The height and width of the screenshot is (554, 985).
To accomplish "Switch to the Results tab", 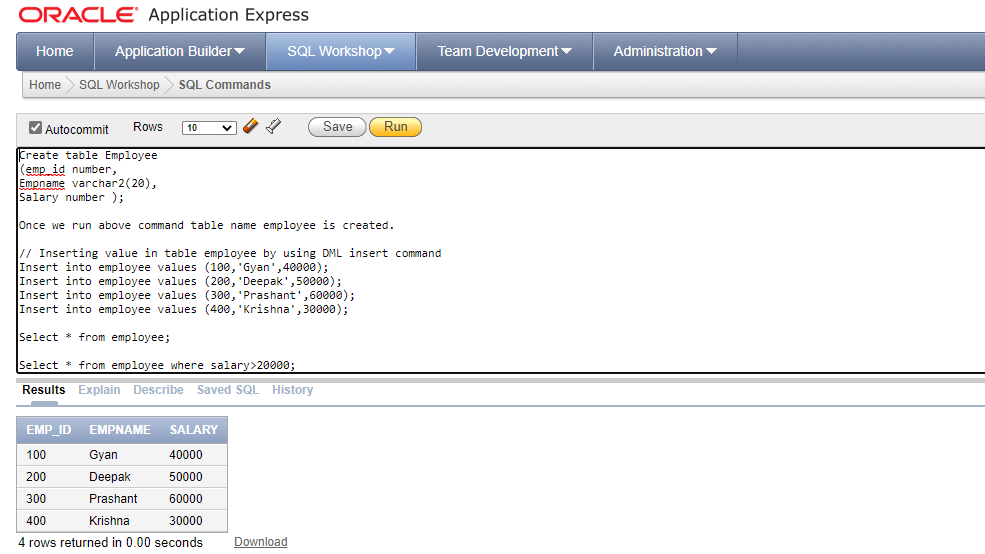I will (44, 390).
